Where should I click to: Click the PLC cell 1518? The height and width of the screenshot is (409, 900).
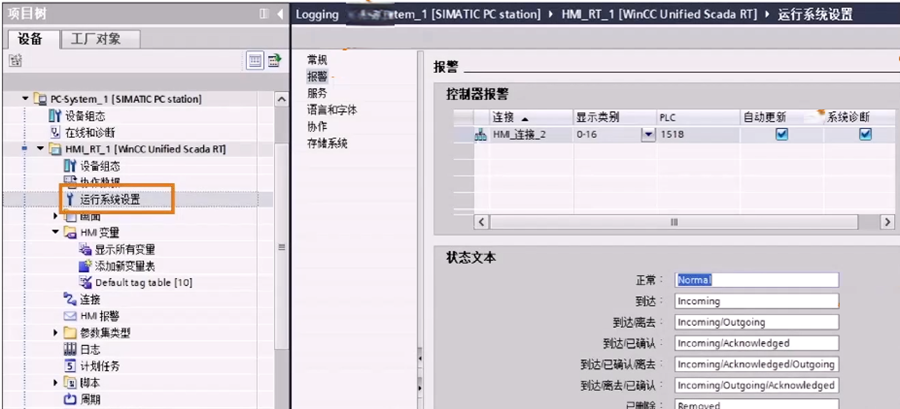point(698,135)
